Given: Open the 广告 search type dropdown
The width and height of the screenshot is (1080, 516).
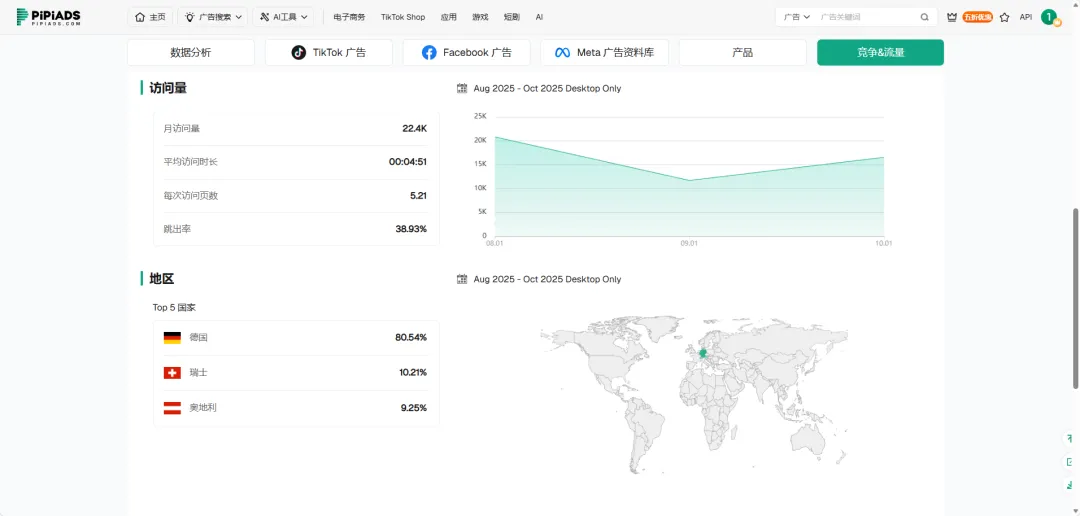Looking at the screenshot, I should coord(796,17).
